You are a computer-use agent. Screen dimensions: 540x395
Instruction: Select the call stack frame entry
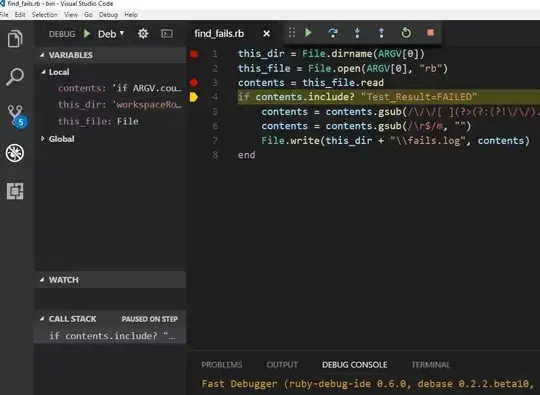tap(110, 336)
